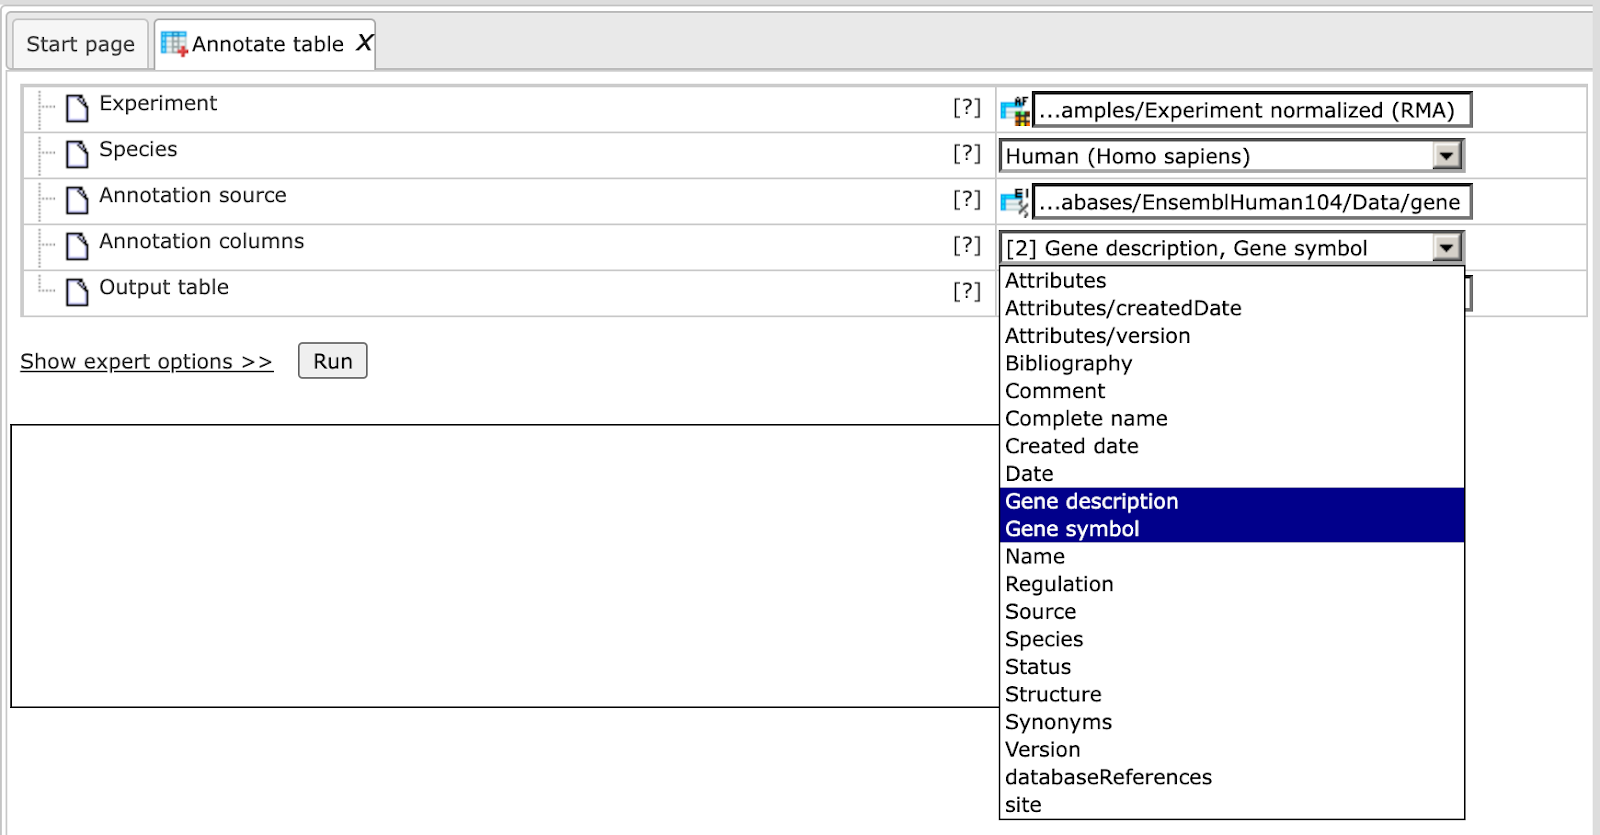This screenshot has width=1600, height=835.
Task: Open help for Annotation columns parameter
Action: coord(966,246)
